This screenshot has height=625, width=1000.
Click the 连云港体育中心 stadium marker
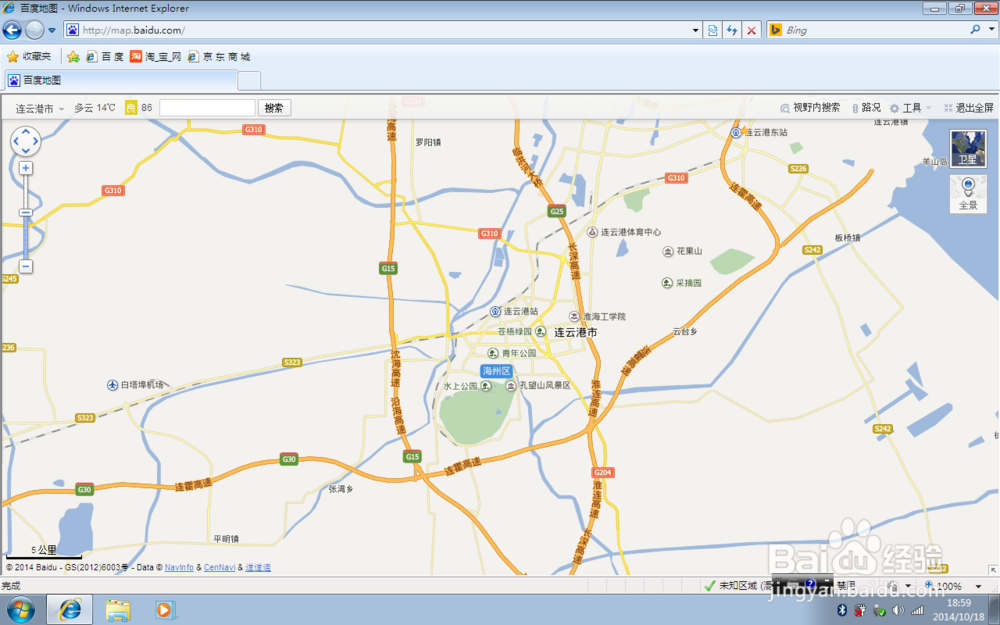pos(592,232)
